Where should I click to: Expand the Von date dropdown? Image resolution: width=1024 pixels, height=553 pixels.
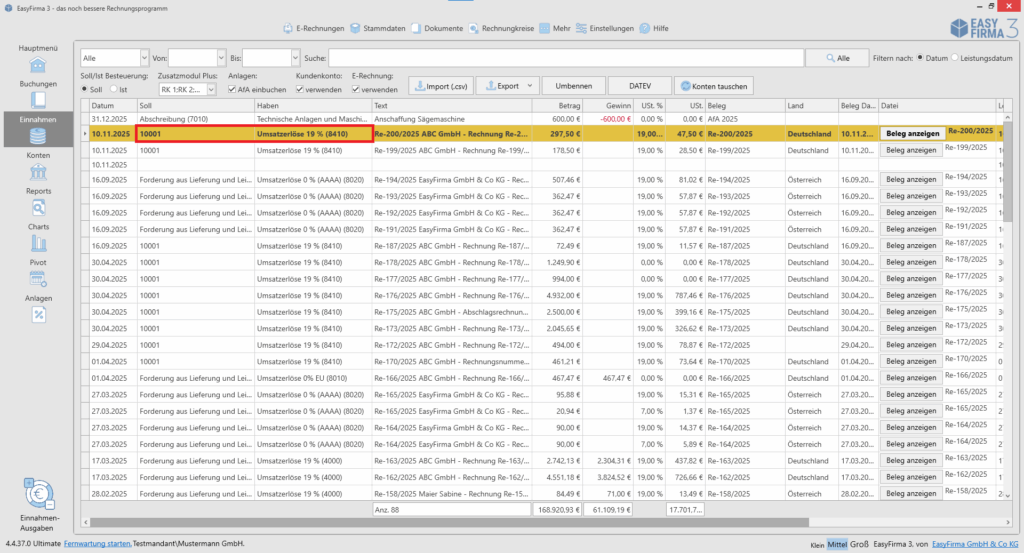point(220,59)
